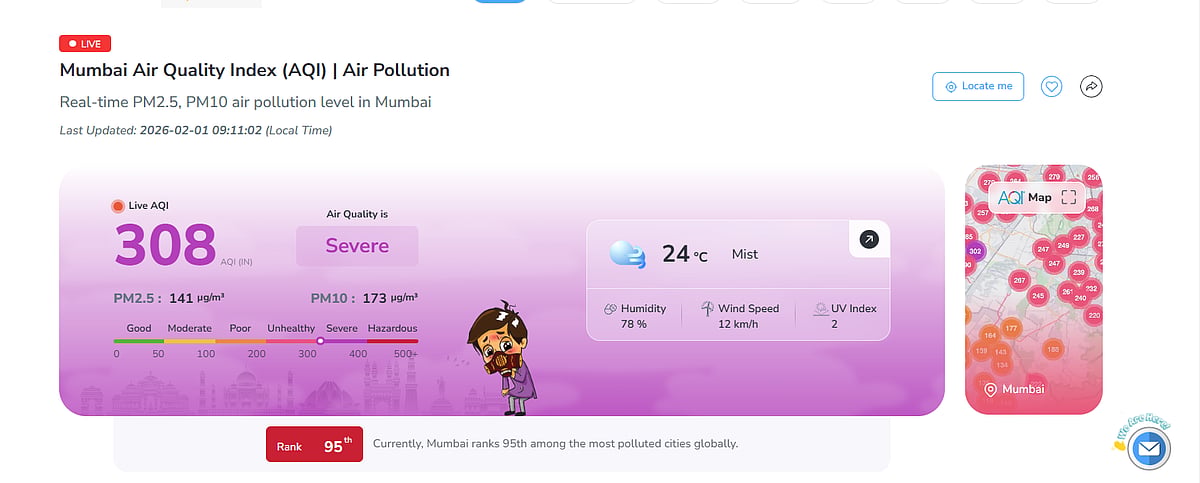This screenshot has height=483, width=1200.
Task: Click the 308 Live AQI value
Action: [x=165, y=245]
